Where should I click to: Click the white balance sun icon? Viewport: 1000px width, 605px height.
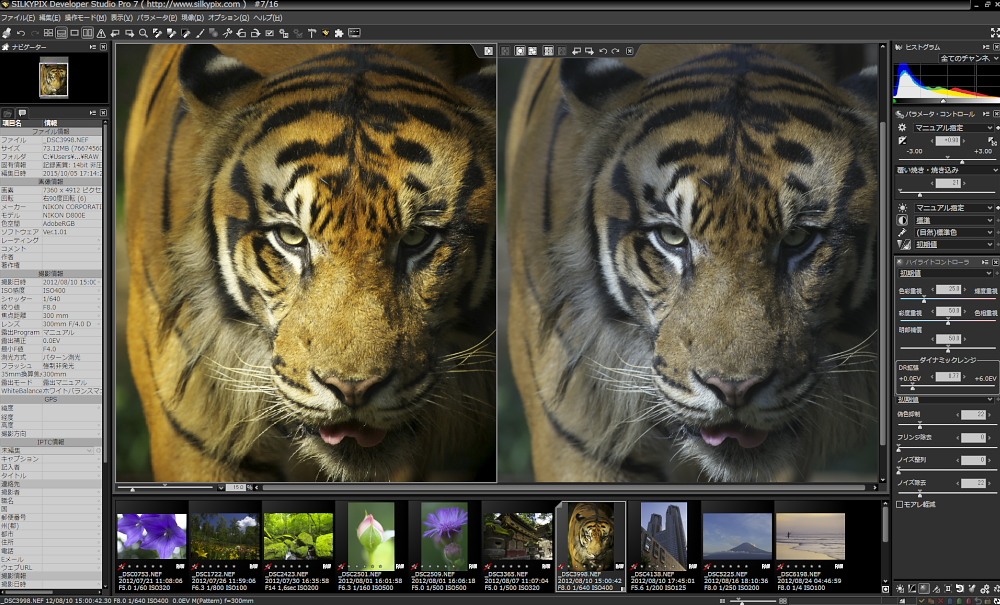902,207
